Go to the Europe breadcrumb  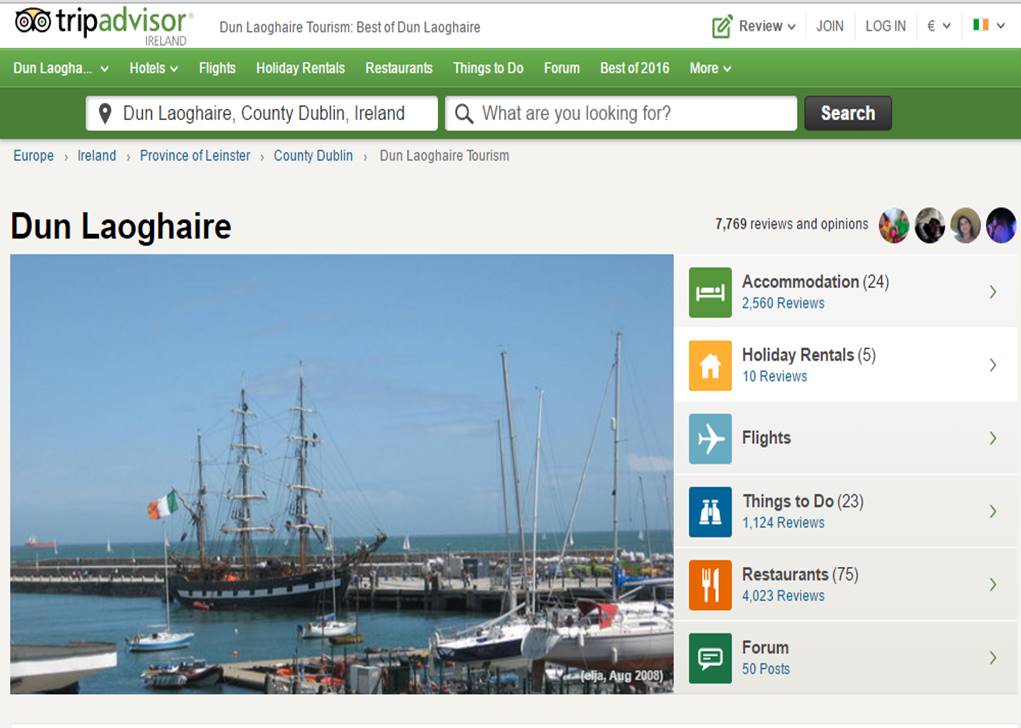(x=34, y=156)
